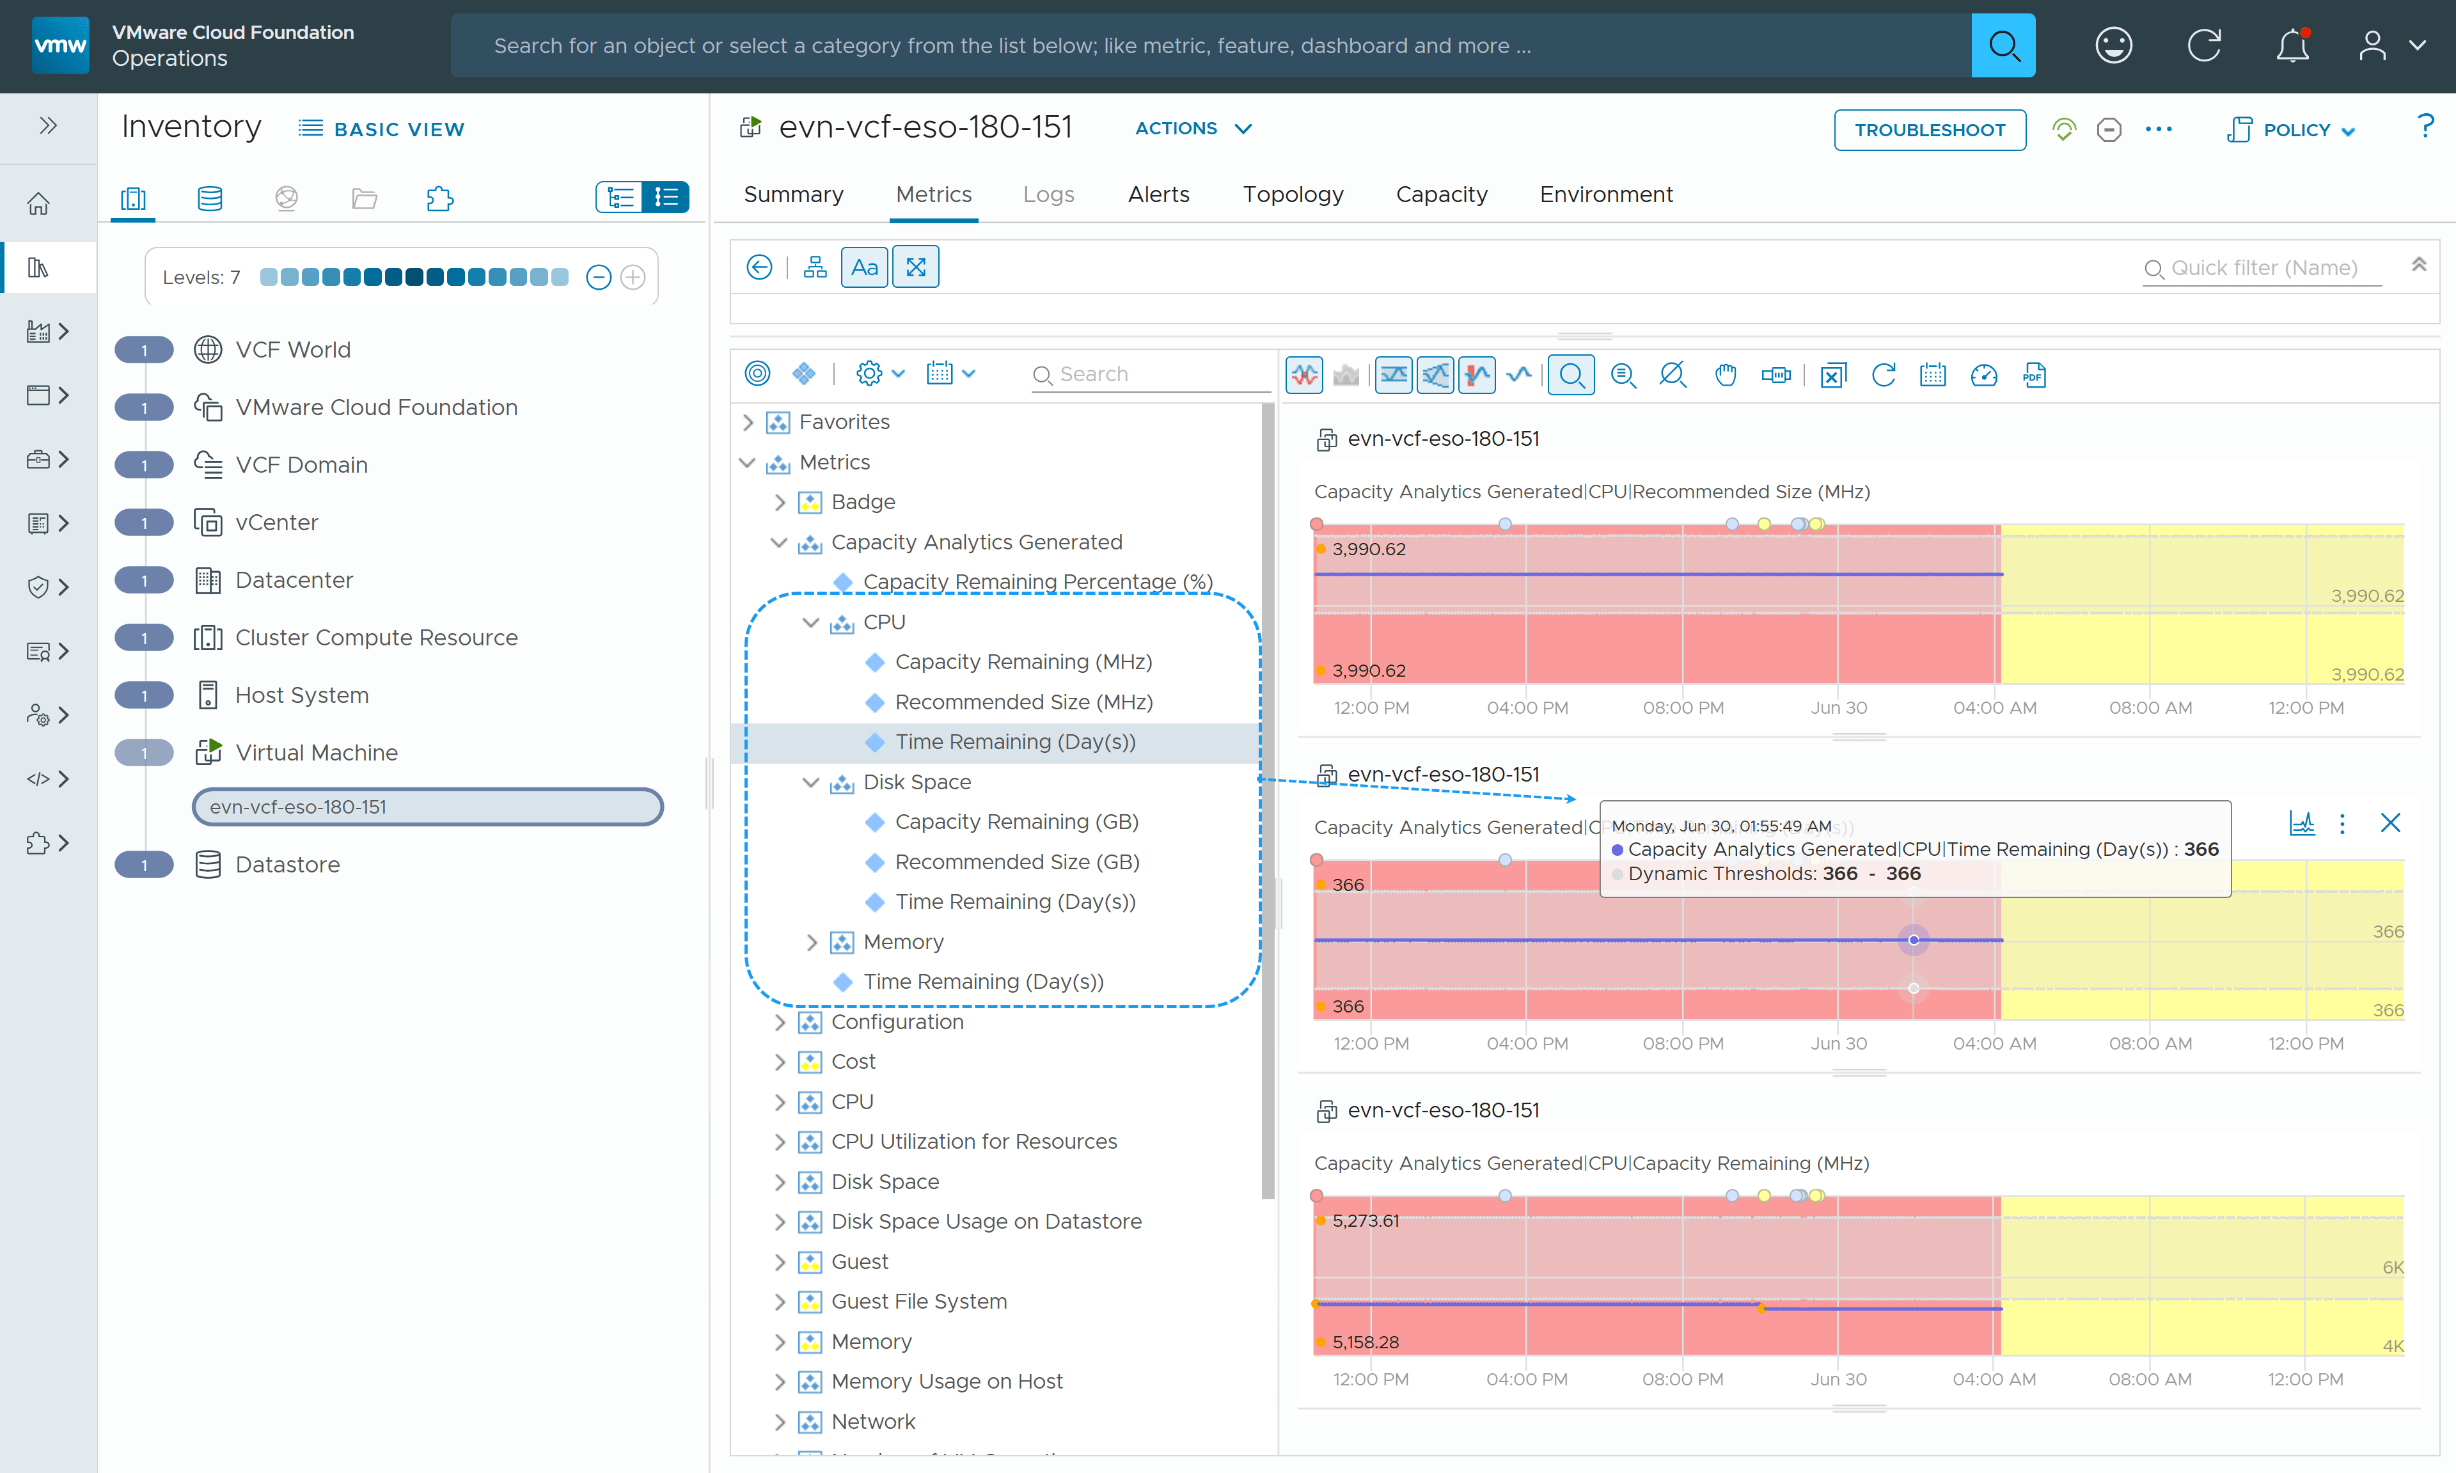Expand the Memory metrics group
This screenshot has height=1473, width=2456.
point(812,941)
